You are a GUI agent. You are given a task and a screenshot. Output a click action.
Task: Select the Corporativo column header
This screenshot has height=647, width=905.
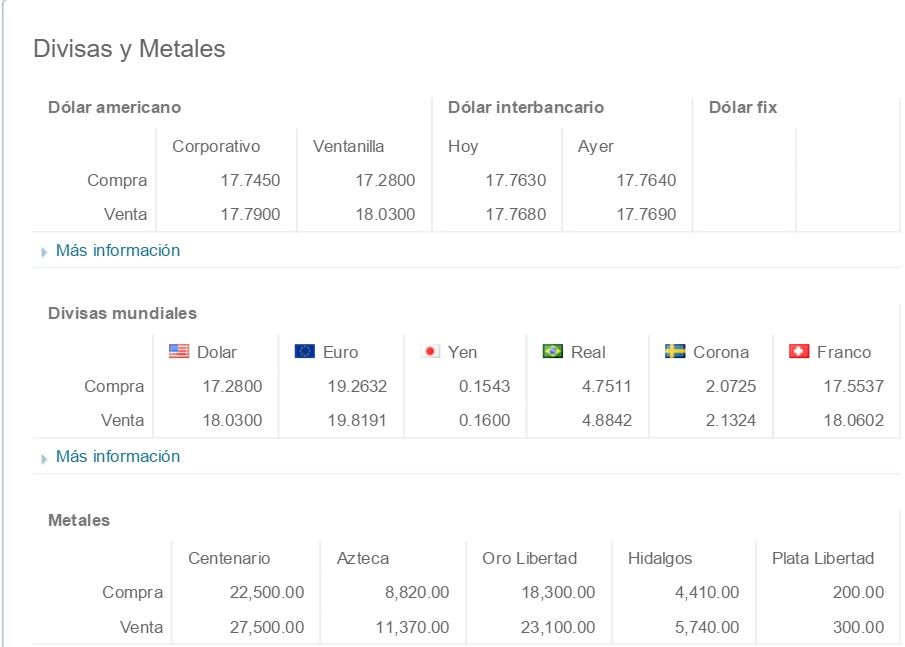point(216,146)
